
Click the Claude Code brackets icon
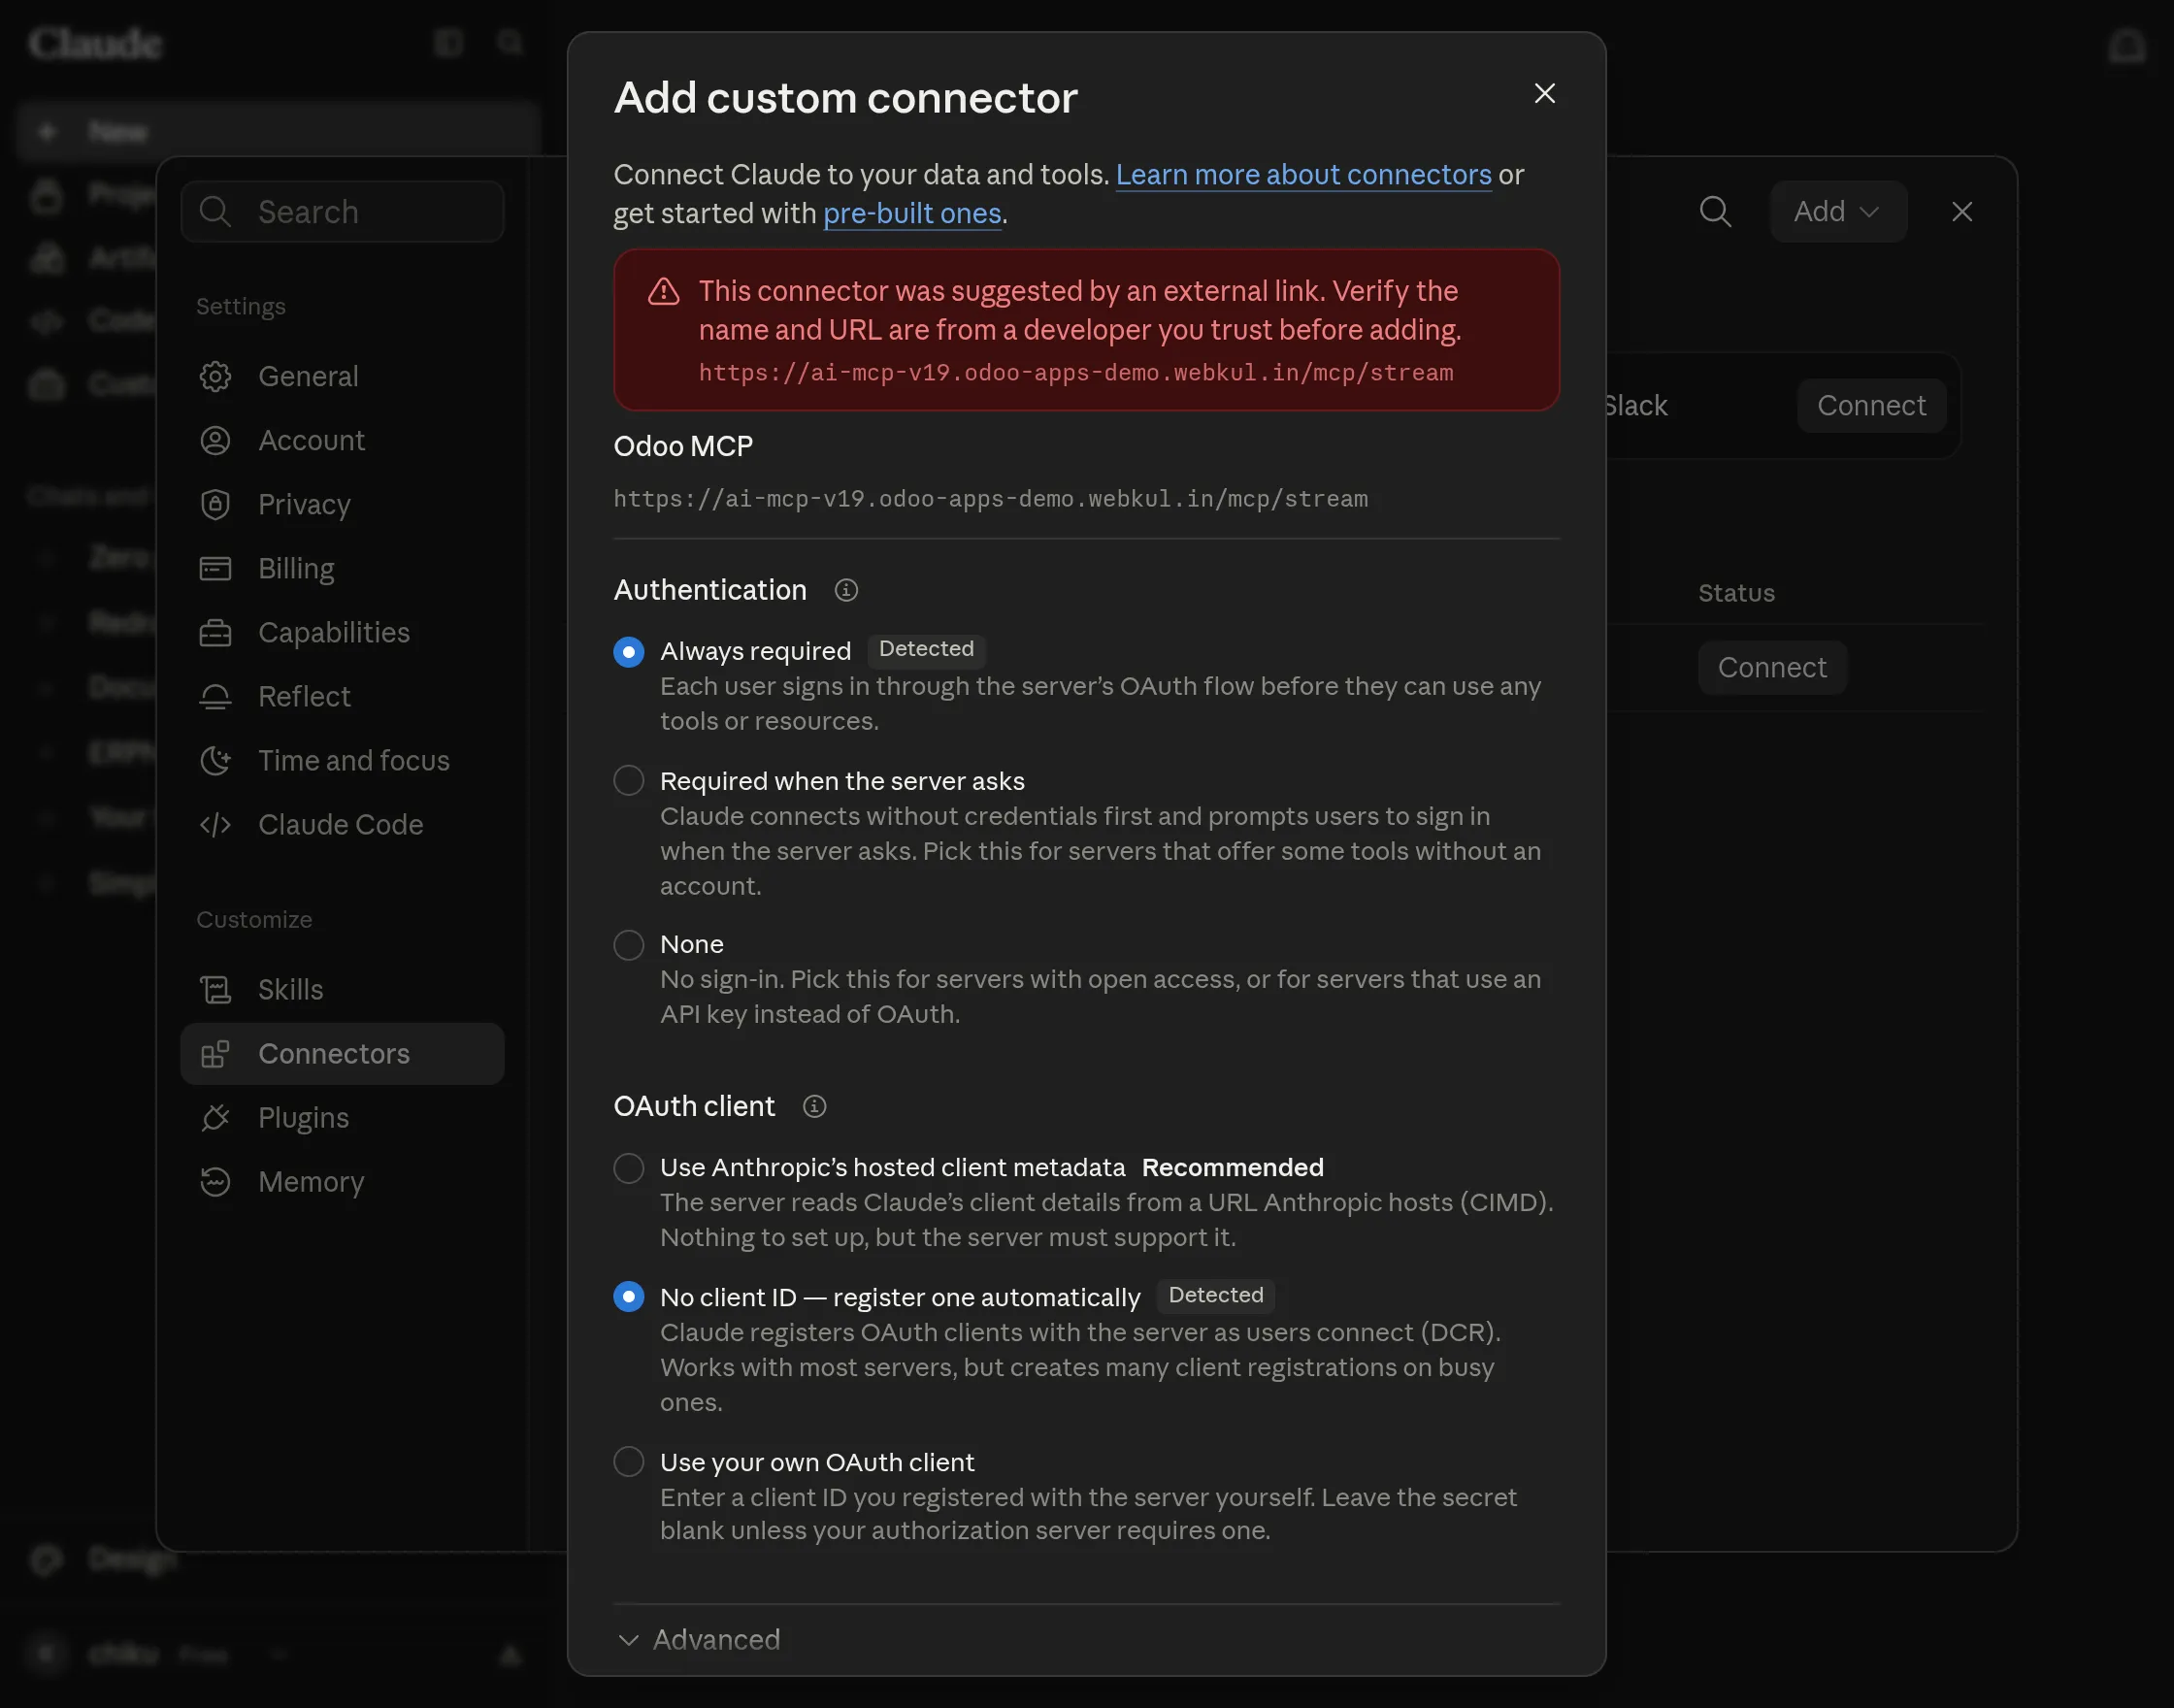[215, 824]
